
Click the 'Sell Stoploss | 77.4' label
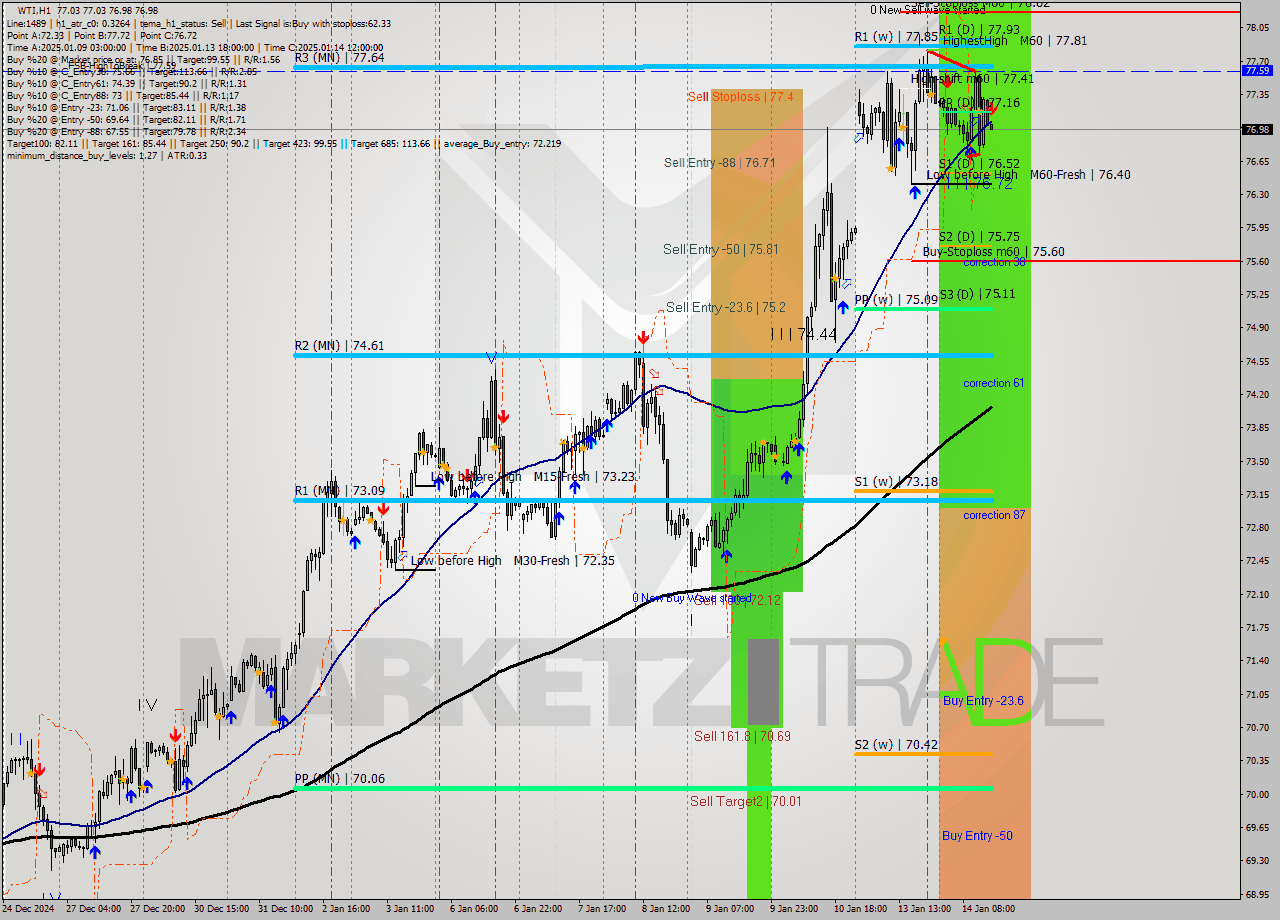[741, 97]
